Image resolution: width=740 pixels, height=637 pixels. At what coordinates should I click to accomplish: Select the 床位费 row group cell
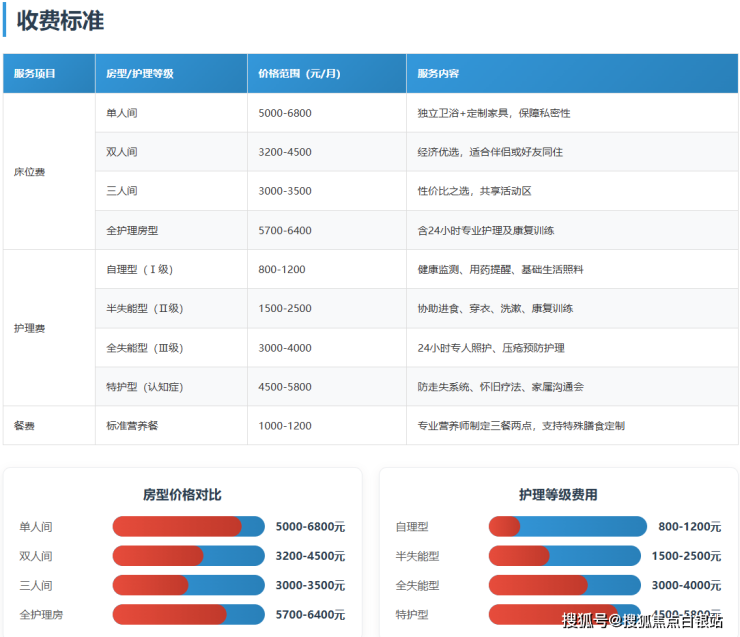click(x=30, y=172)
